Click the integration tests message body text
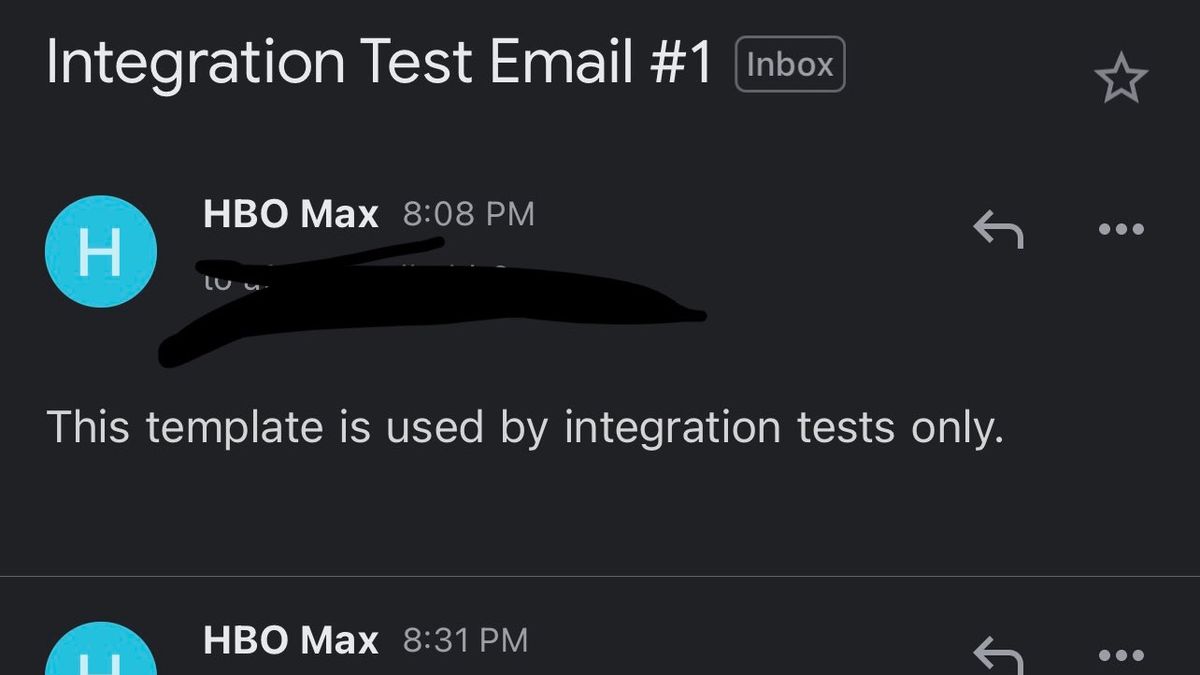The height and width of the screenshot is (675, 1200). (x=524, y=428)
